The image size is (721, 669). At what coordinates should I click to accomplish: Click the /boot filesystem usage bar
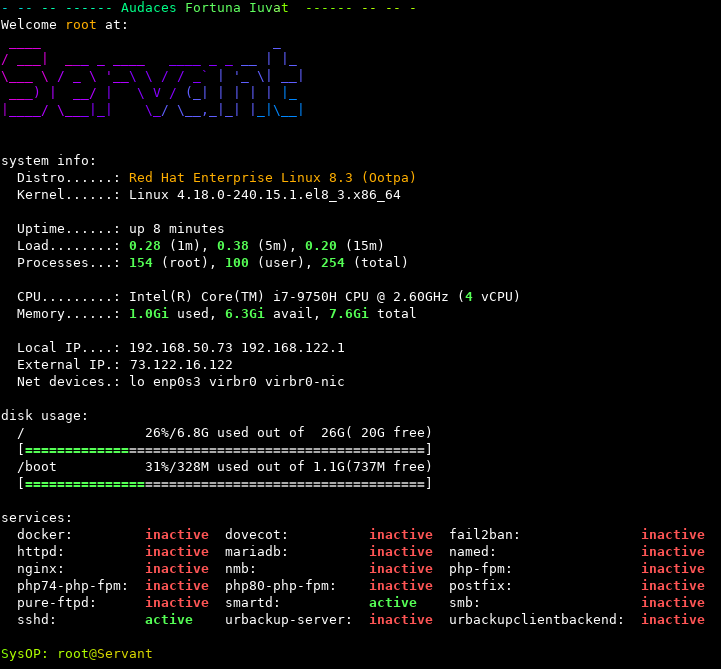[x=224, y=484]
